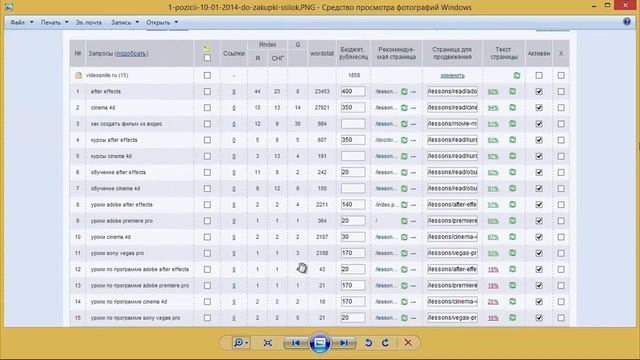The image size is (640, 360).
Task: Click the Ссылки column header
Action: (x=234, y=53)
